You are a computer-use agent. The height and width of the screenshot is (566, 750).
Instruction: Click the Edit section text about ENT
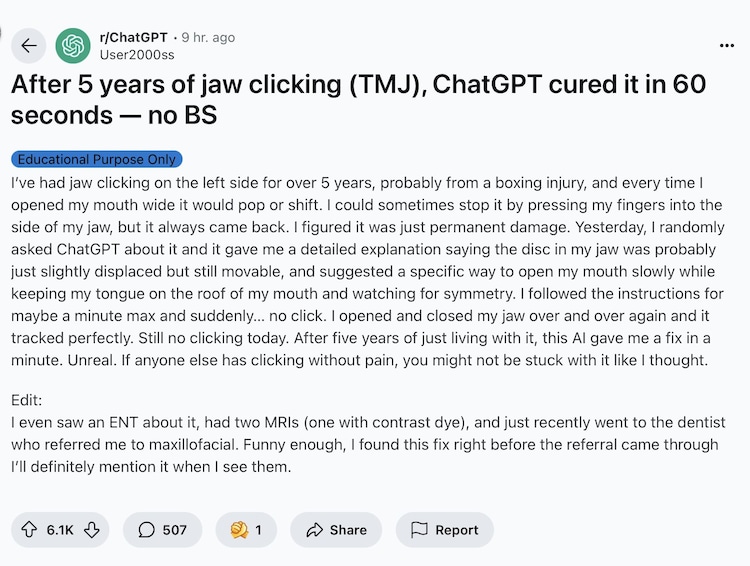[x=368, y=445]
